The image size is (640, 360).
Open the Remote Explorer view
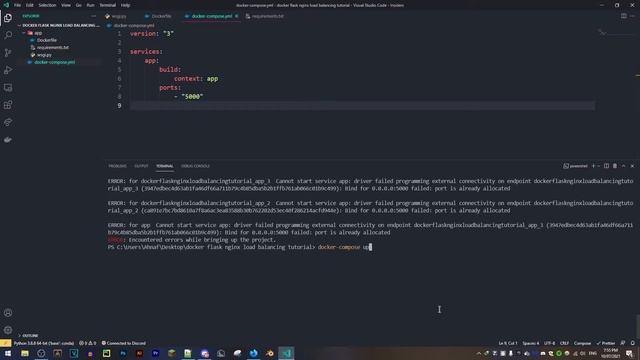point(8,88)
